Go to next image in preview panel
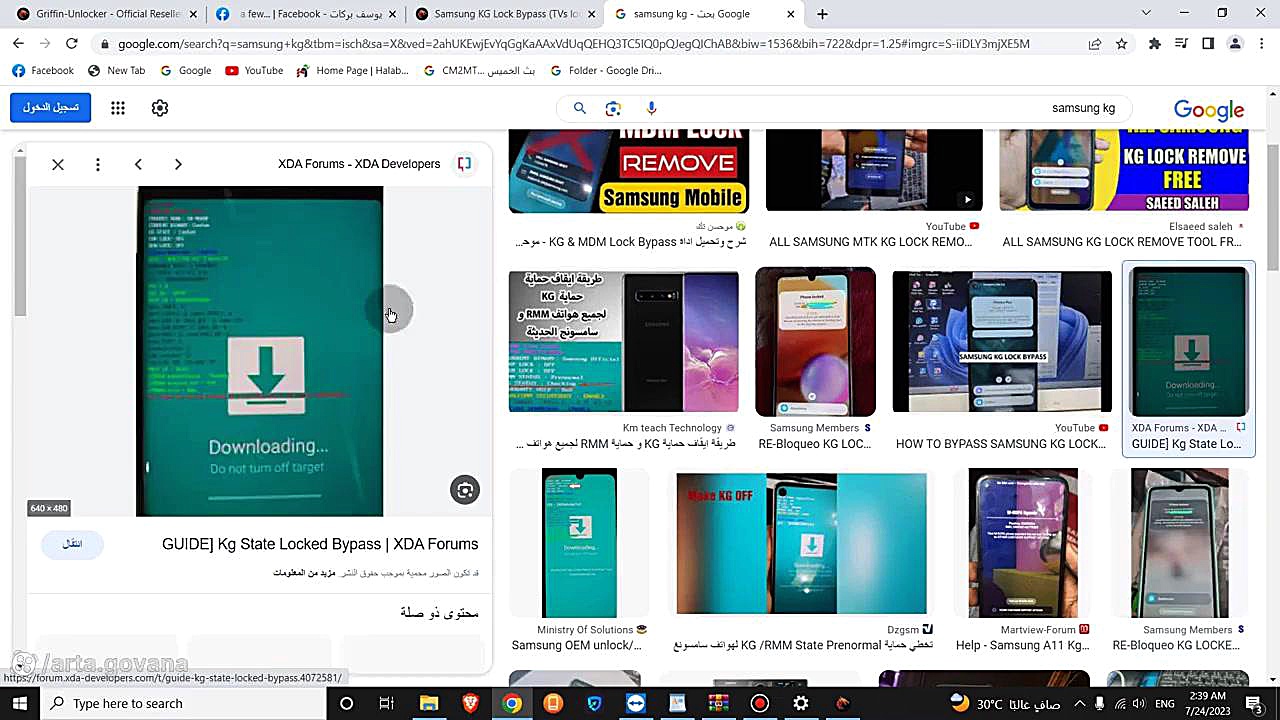Viewport: 1280px width, 720px height. pos(178,164)
